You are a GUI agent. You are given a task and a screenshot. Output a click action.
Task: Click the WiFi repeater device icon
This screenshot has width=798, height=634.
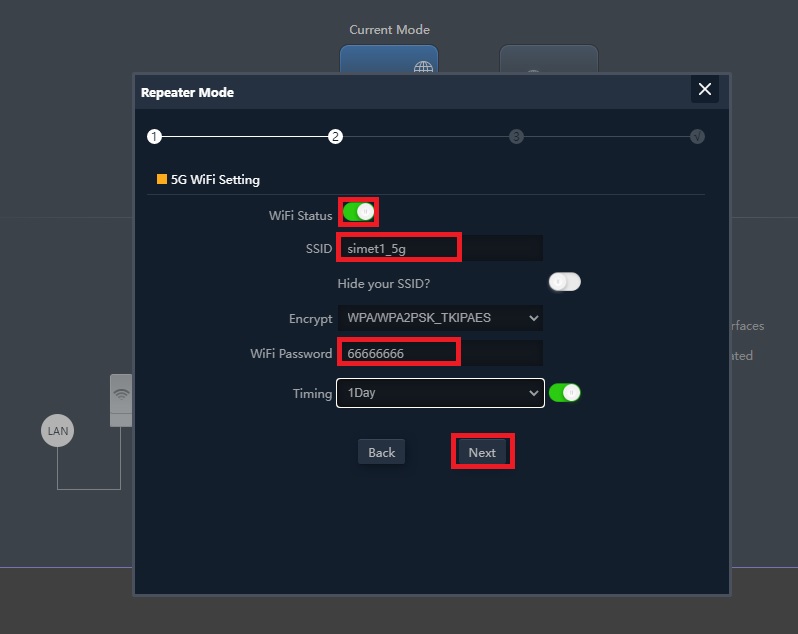[x=121, y=399]
